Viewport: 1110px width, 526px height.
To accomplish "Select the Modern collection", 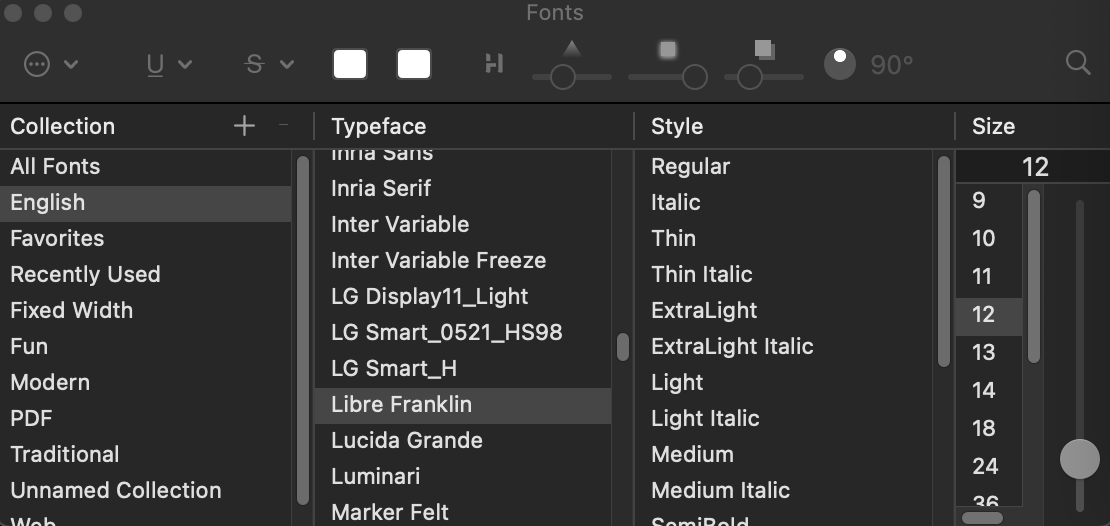I will tap(146, 383).
